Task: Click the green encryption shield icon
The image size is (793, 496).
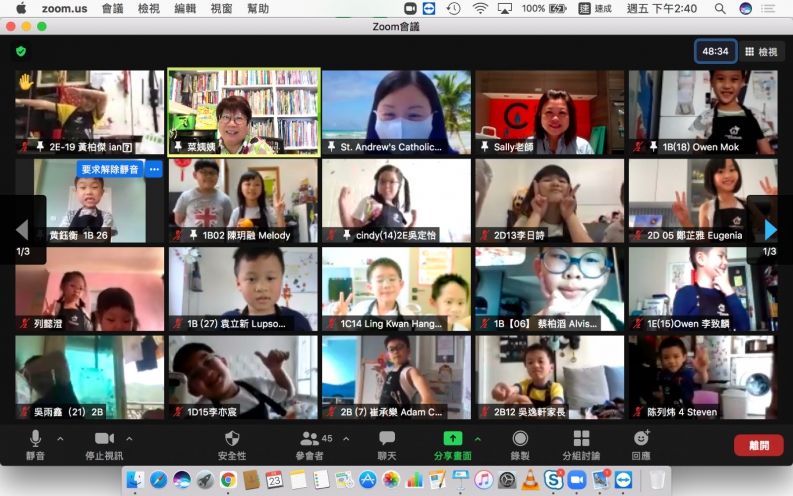Action: click(21, 51)
